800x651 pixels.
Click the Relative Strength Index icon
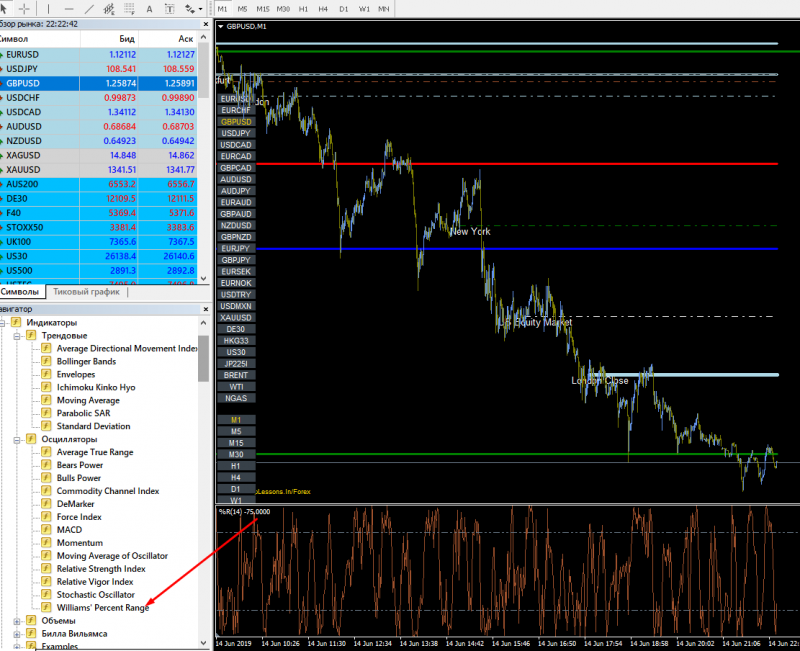coord(46,568)
